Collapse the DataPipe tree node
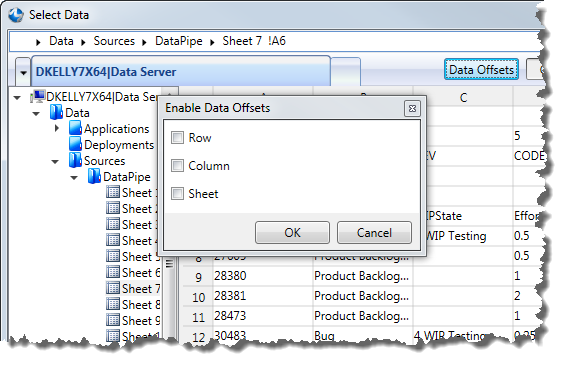The height and width of the screenshot is (365, 566). tap(74, 178)
